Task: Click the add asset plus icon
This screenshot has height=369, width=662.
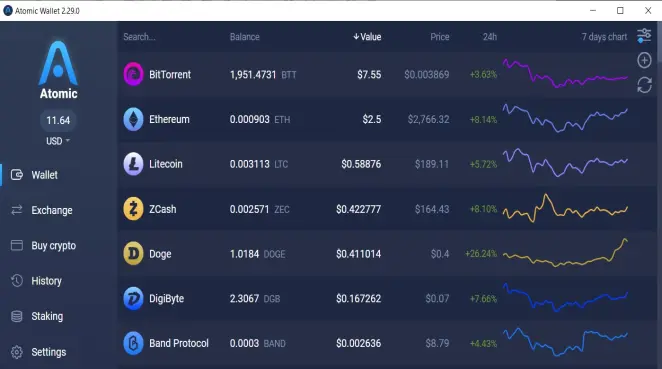Action: coord(644,60)
